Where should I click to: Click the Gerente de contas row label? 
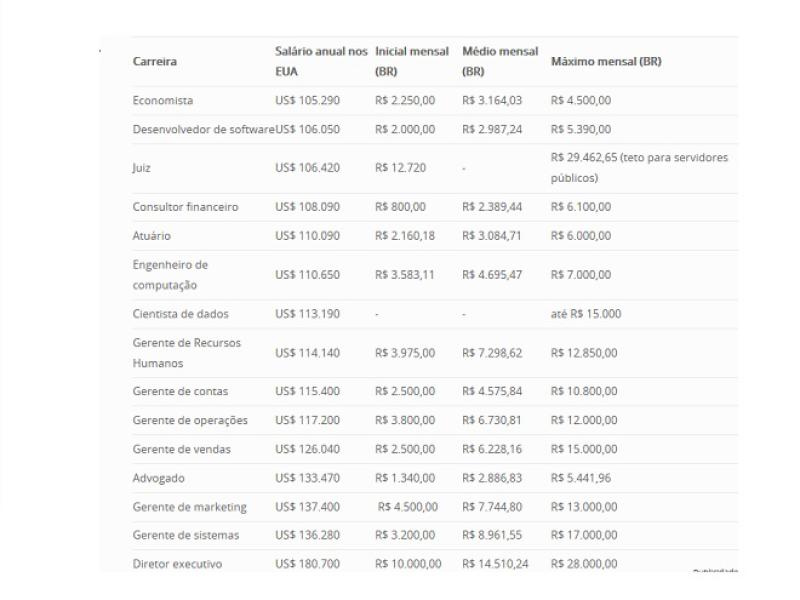pyautogui.click(x=180, y=392)
